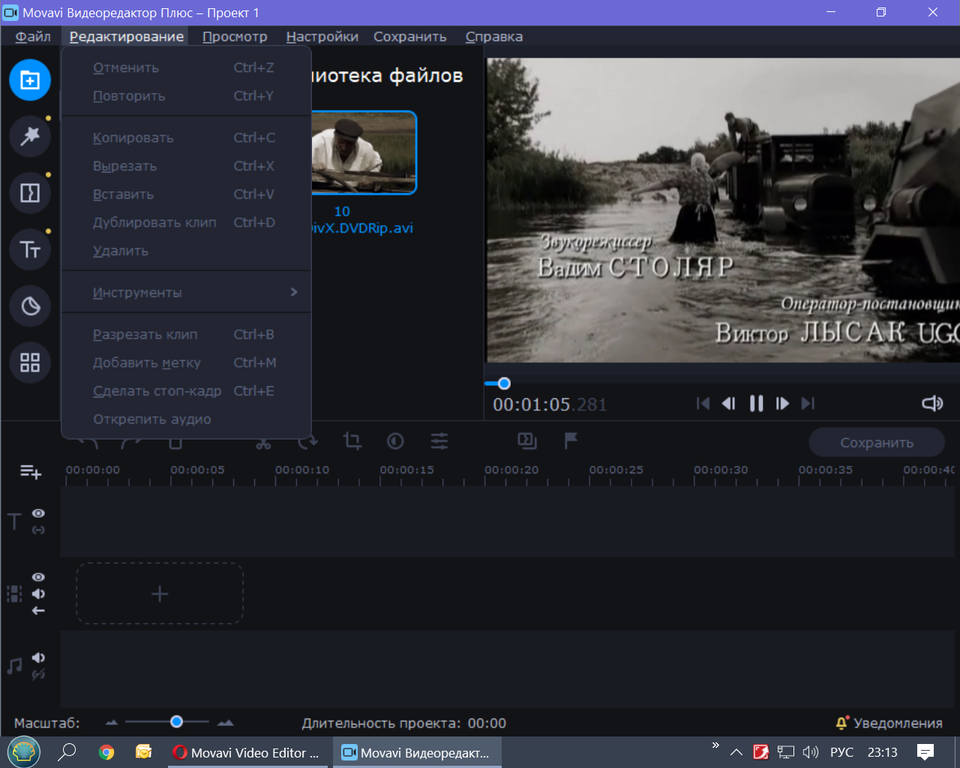This screenshot has height=768, width=960.
Task: Open the Windows Start menu
Action: [23, 752]
